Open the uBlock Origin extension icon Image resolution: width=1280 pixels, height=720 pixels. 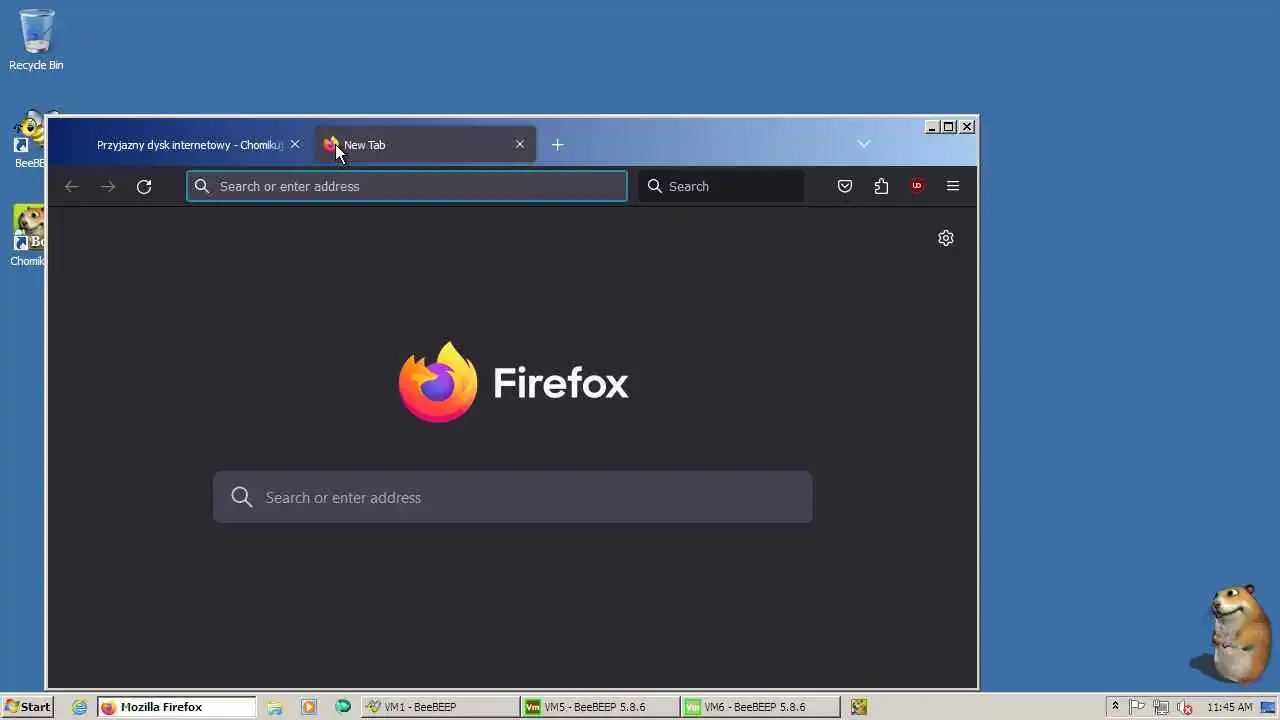[917, 186]
